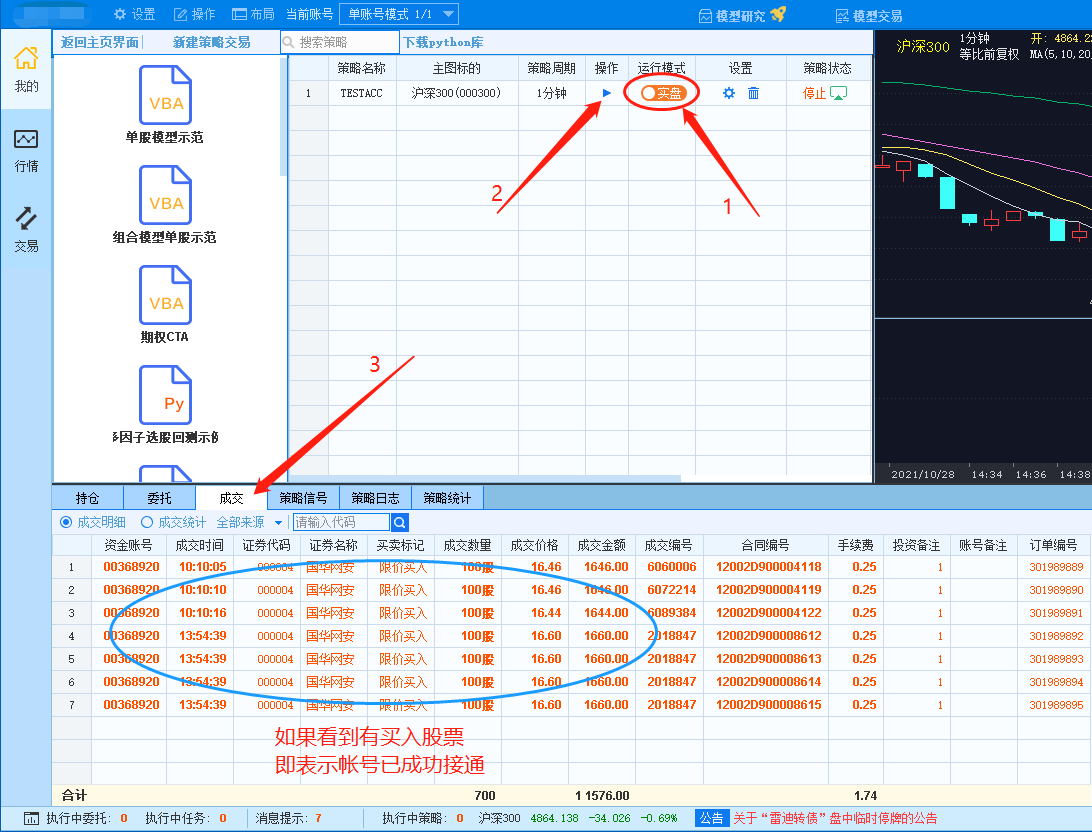Open the 行情 market chart sidebar icon

26,150
